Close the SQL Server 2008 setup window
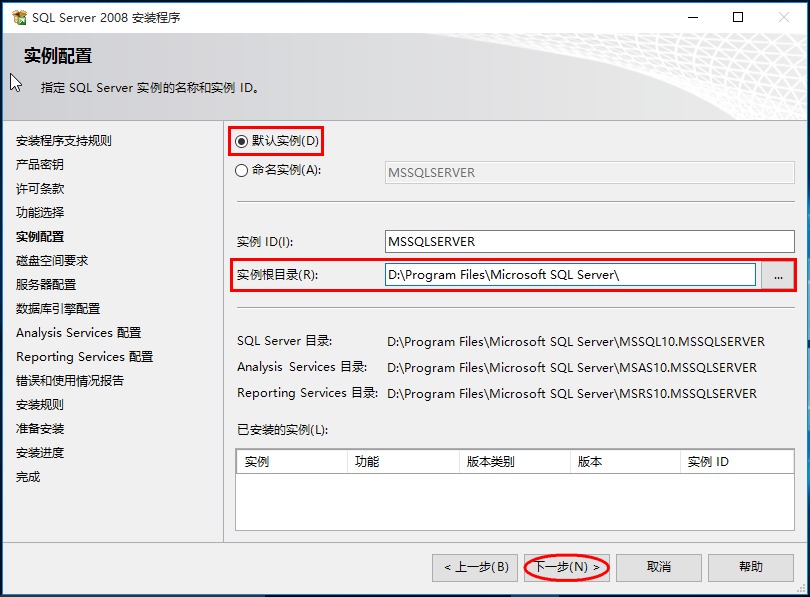Viewport: 810px width, 597px height. click(784, 17)
